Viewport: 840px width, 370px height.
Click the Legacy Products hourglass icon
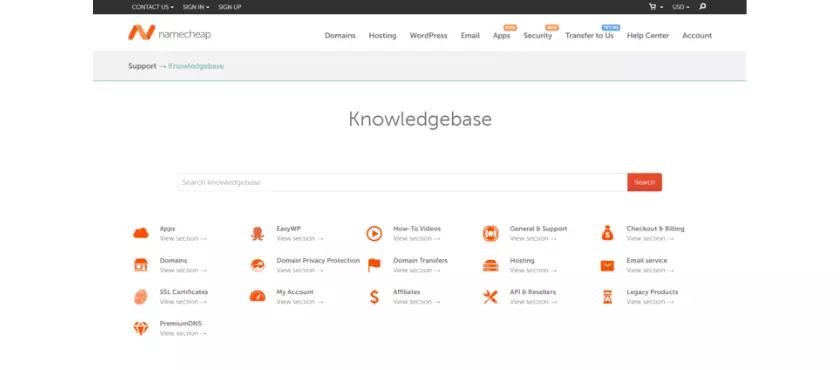point(608,297)
